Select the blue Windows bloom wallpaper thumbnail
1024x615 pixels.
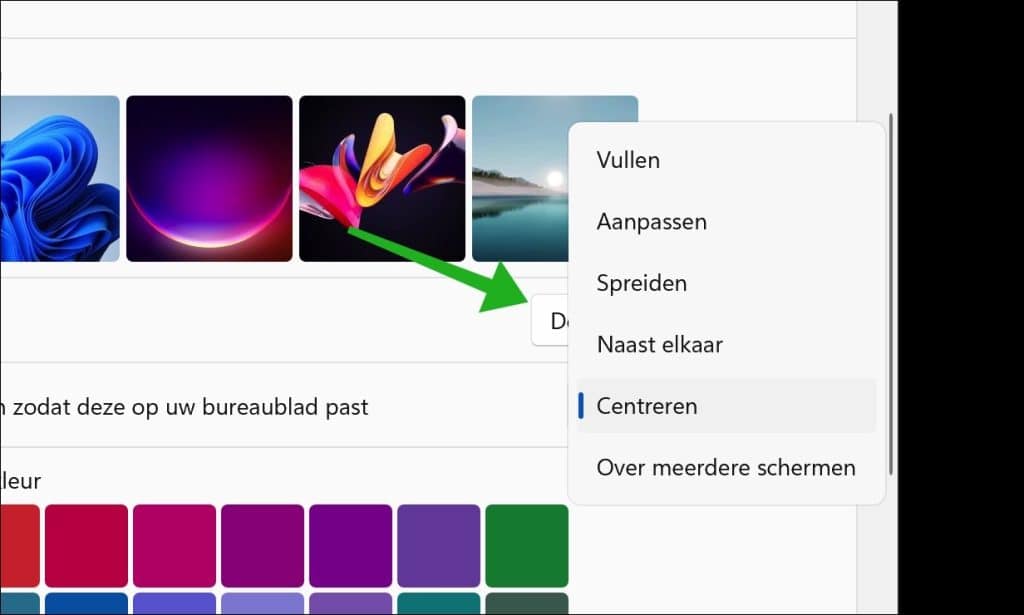(x=59, y=178)
